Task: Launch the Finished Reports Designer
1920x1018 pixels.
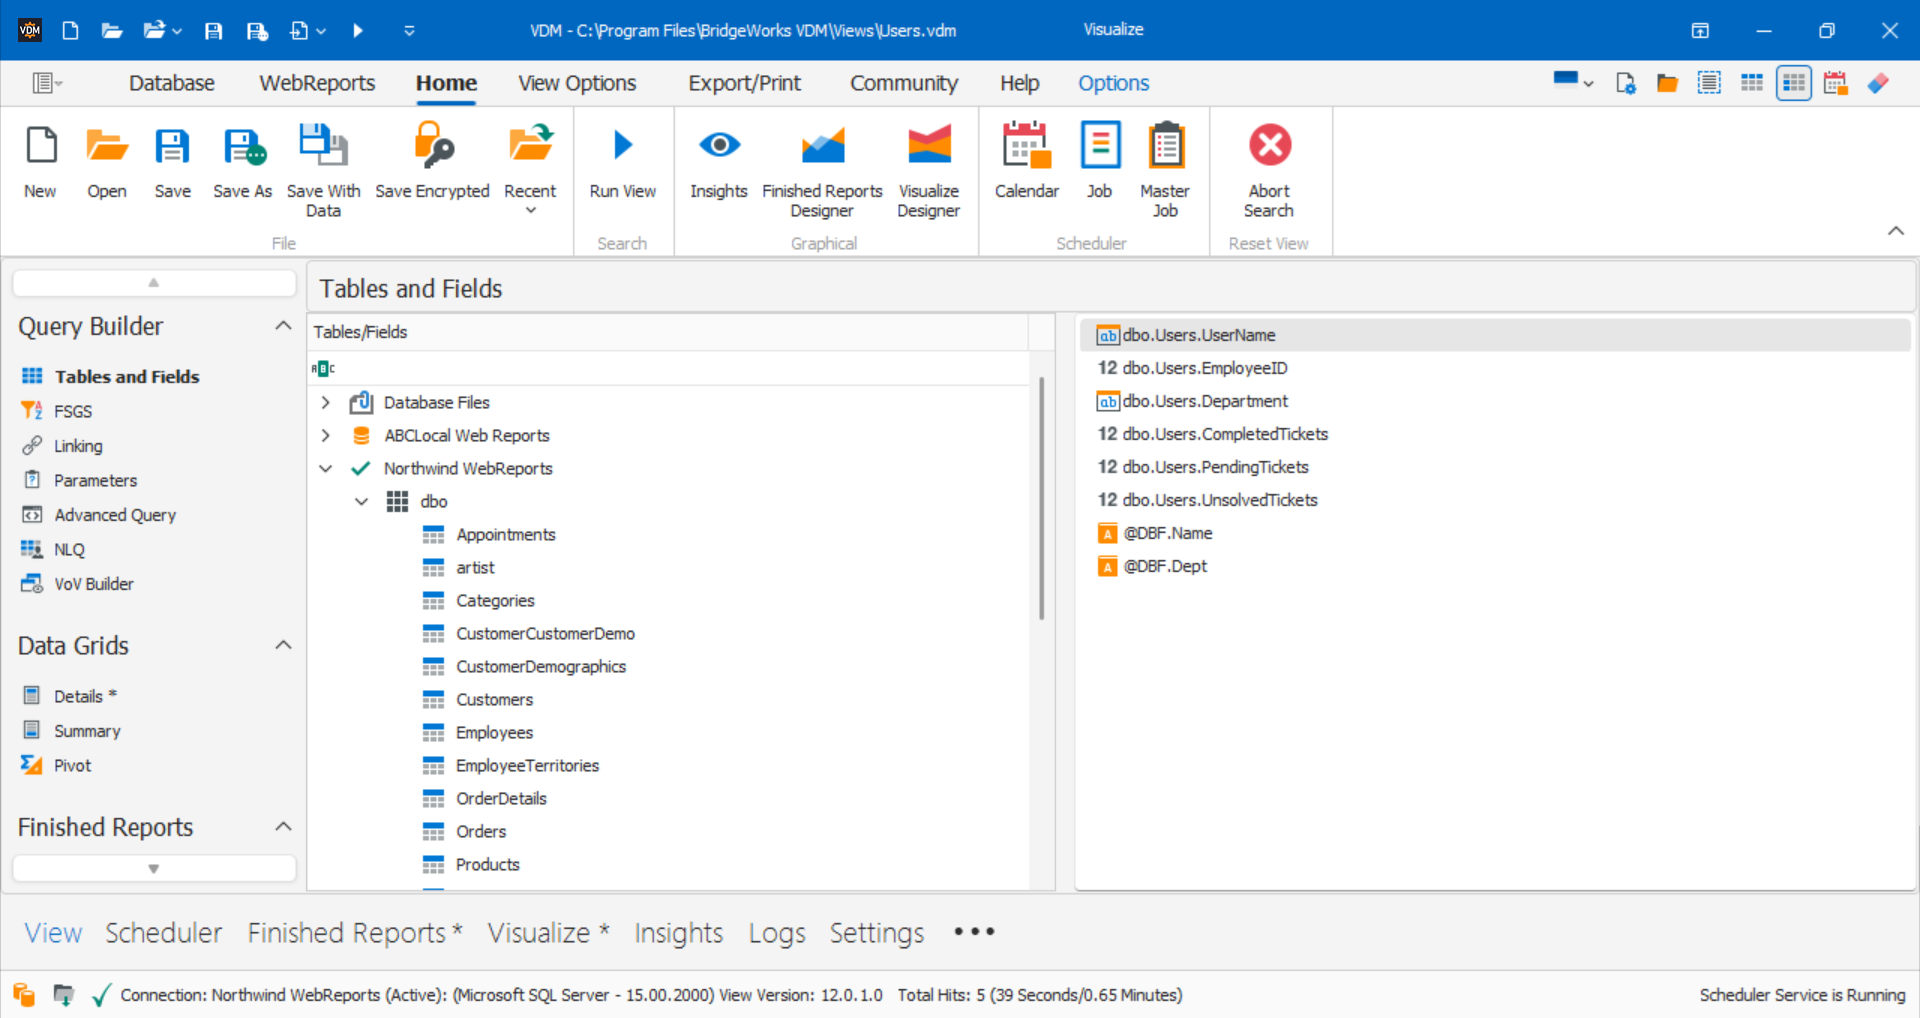Action: pos(822,145)
